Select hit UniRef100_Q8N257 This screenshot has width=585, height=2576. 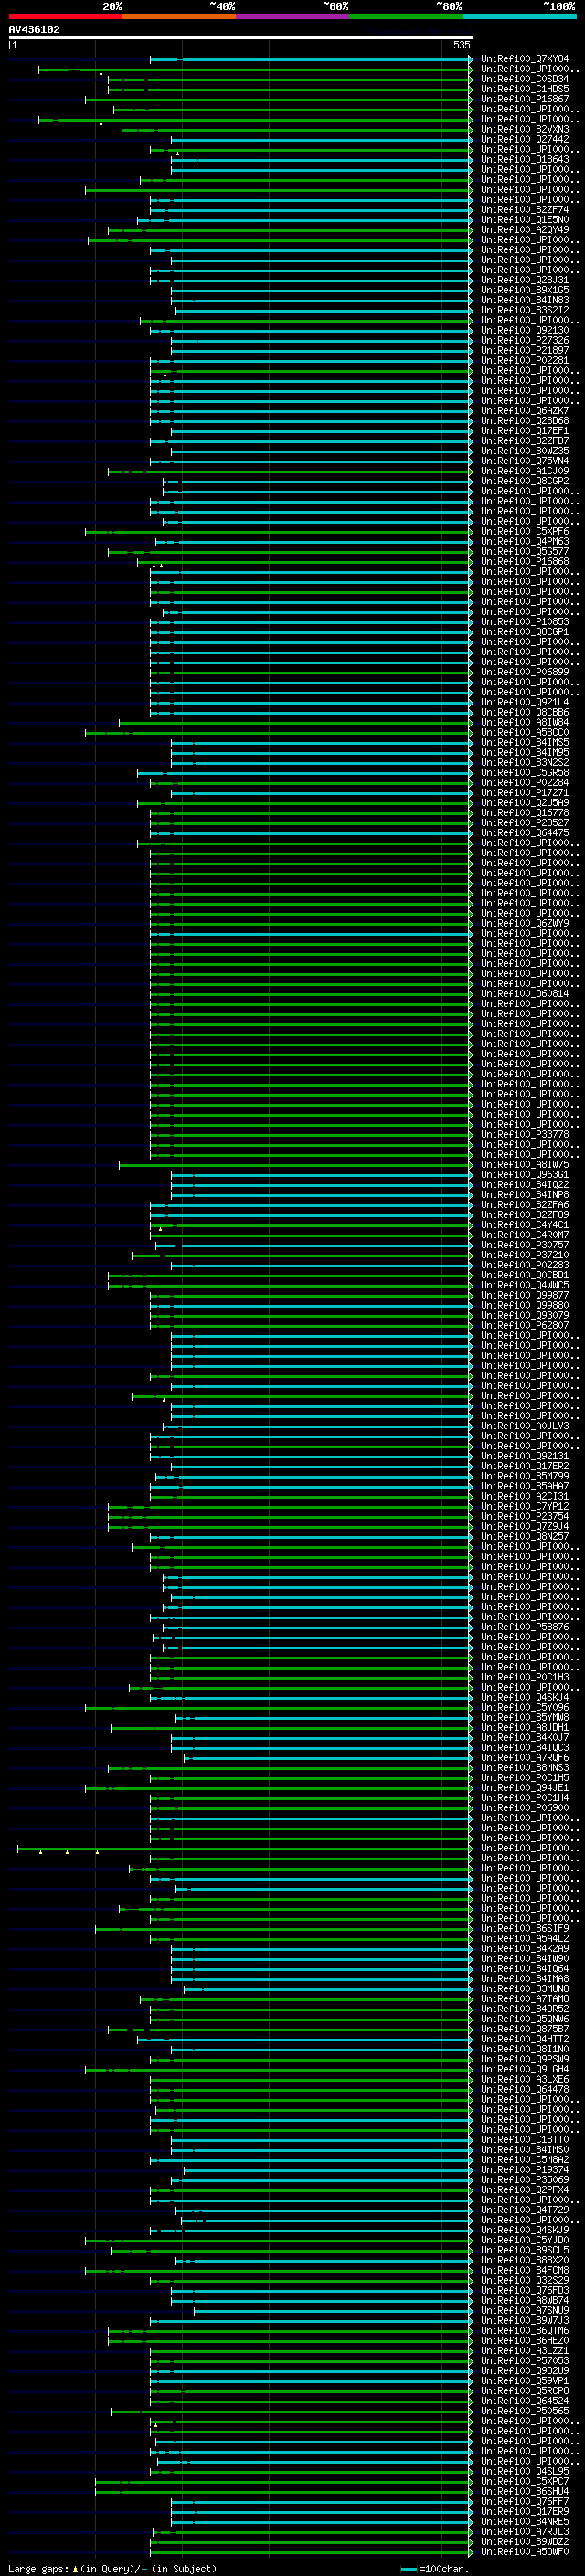(x=525, y=1536)
